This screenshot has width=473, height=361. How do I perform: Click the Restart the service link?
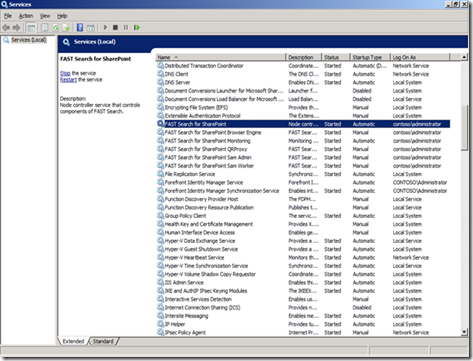click(x=68, y=80)
